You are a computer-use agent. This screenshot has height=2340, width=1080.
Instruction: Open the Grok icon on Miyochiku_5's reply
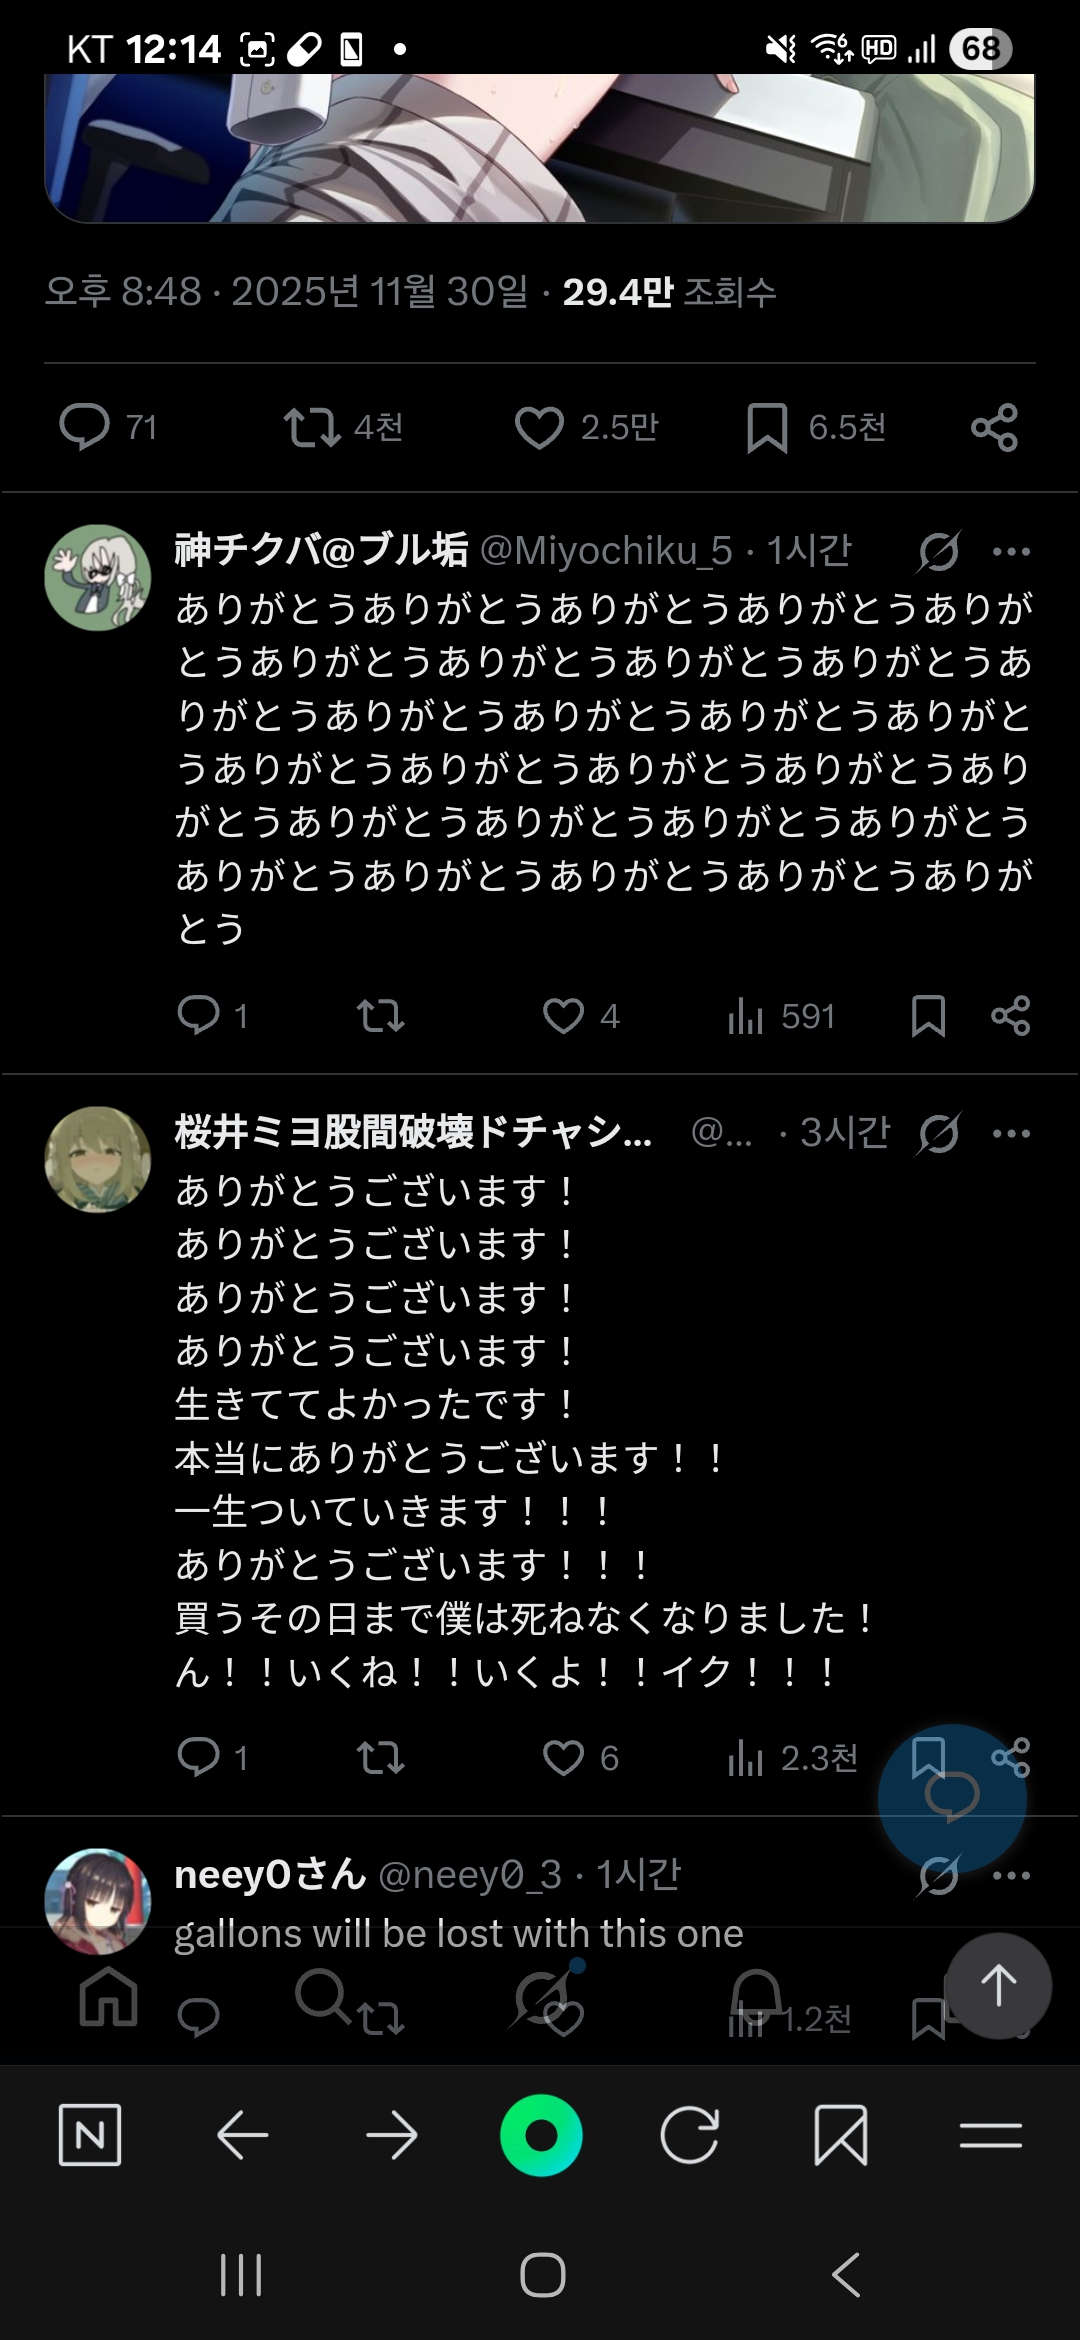click(x=938, y=551)
